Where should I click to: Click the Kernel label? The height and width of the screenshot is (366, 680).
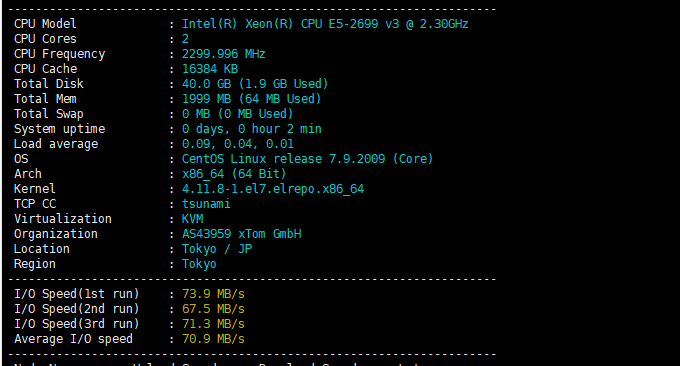pyautogui.click(x=35, y=189)
